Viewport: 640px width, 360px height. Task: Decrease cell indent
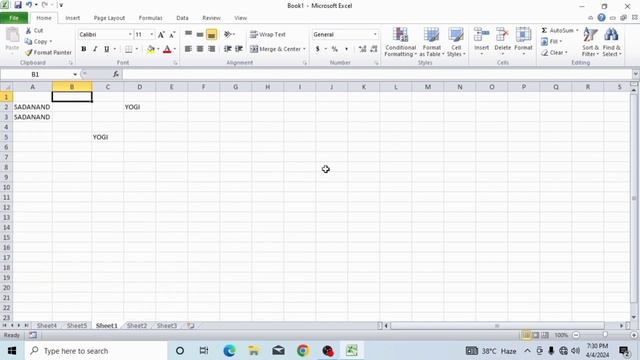tap(228, 49)
